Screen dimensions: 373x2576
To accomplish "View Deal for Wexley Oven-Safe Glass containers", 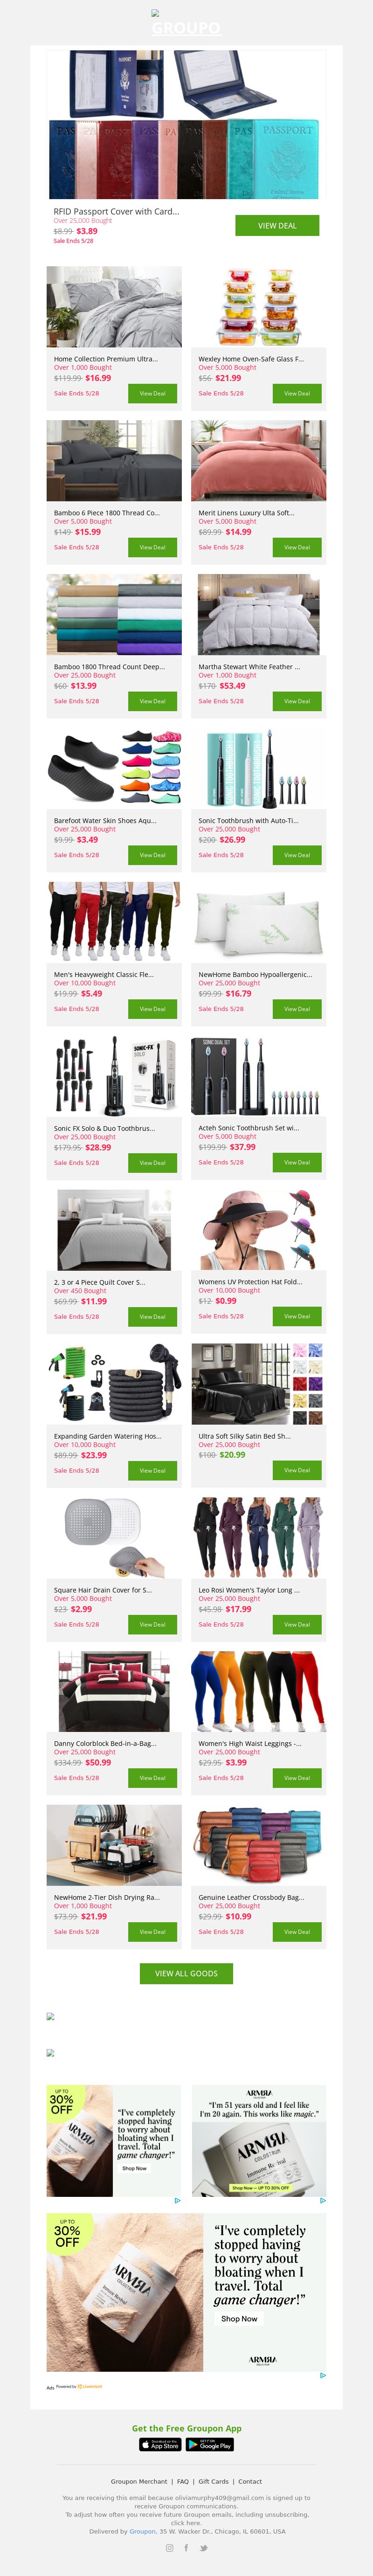I will pyautogui.click(x=297, y=393).
